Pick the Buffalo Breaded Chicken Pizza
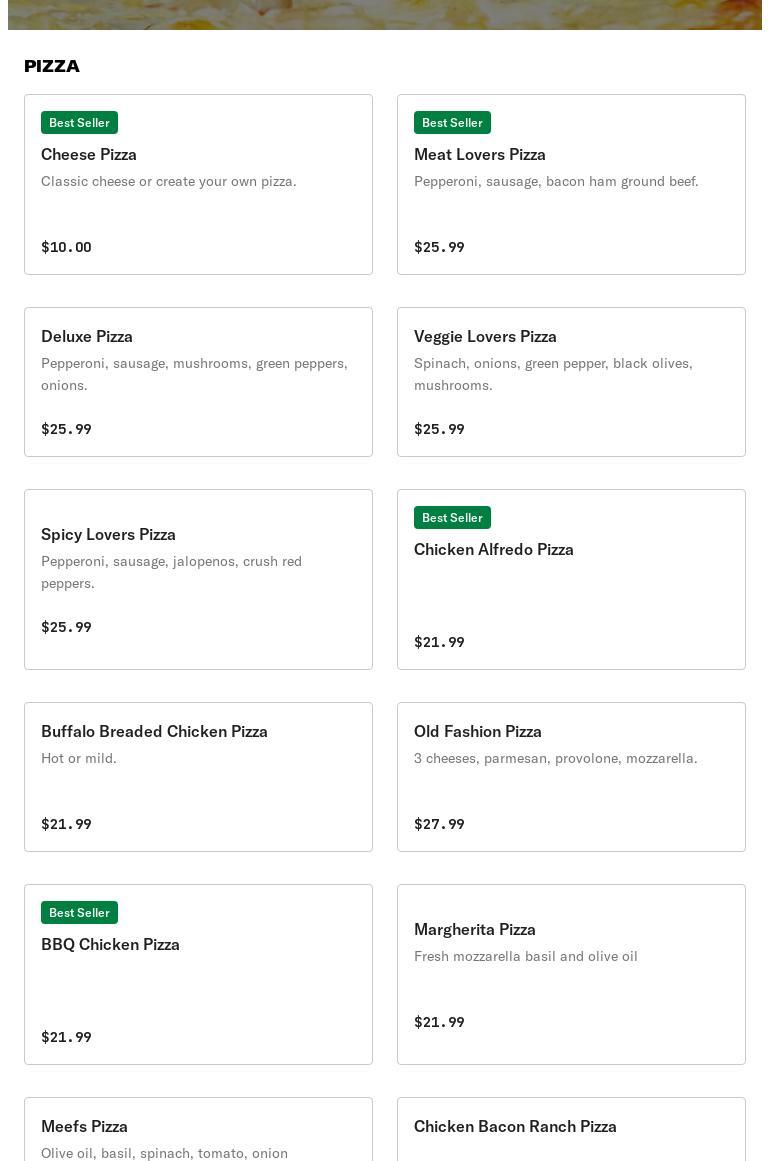Viewport: 770px width, 1161px height. click(198, 777)
